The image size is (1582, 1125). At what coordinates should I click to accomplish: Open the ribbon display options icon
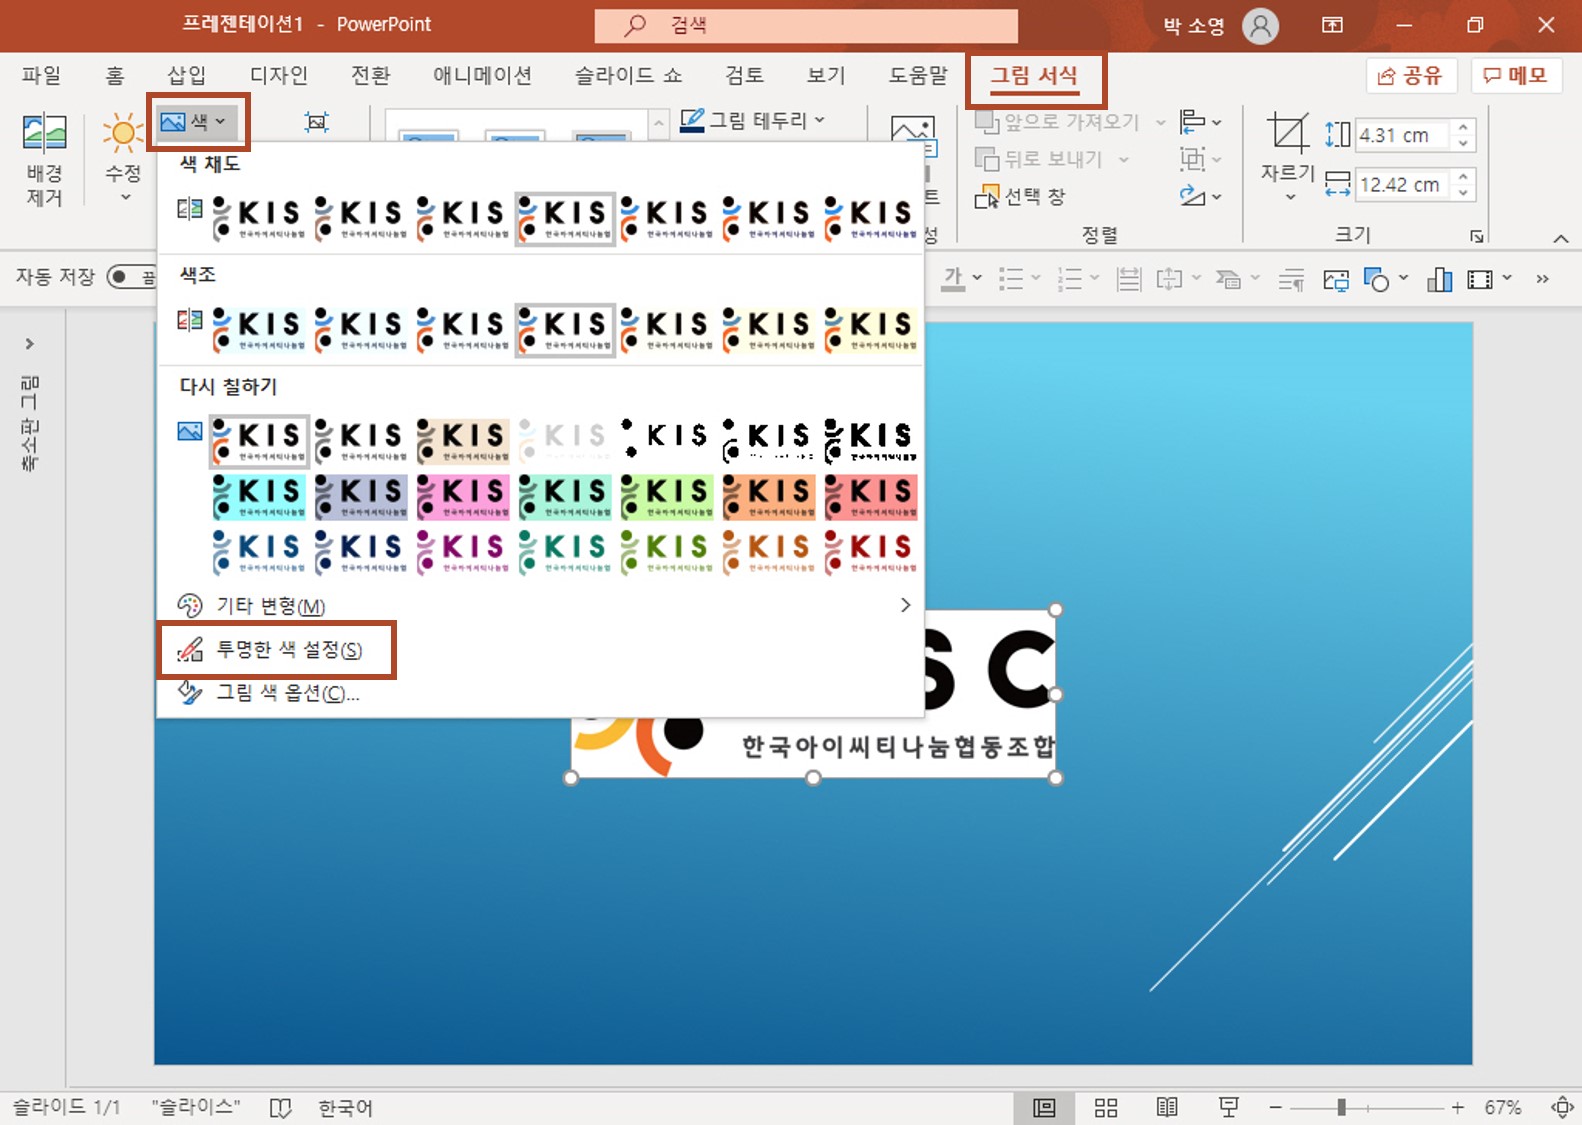coord(1332,25)
